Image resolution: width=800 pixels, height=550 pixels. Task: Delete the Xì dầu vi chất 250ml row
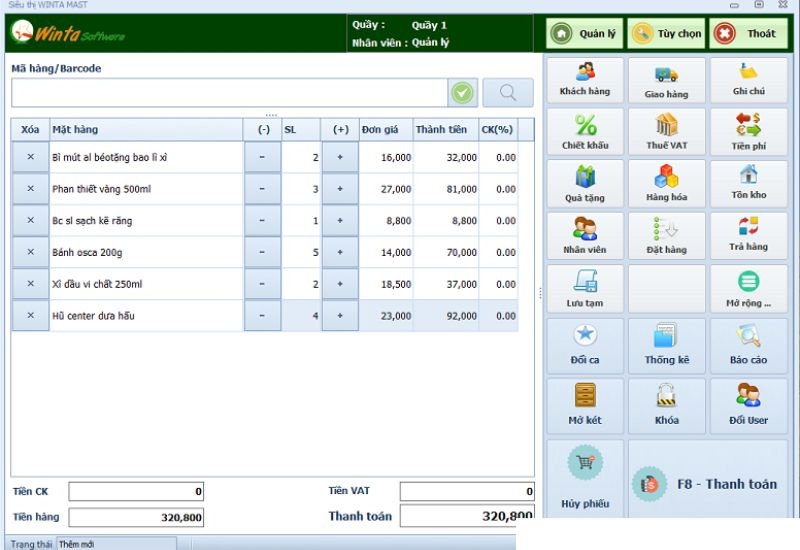click(31, 284)
